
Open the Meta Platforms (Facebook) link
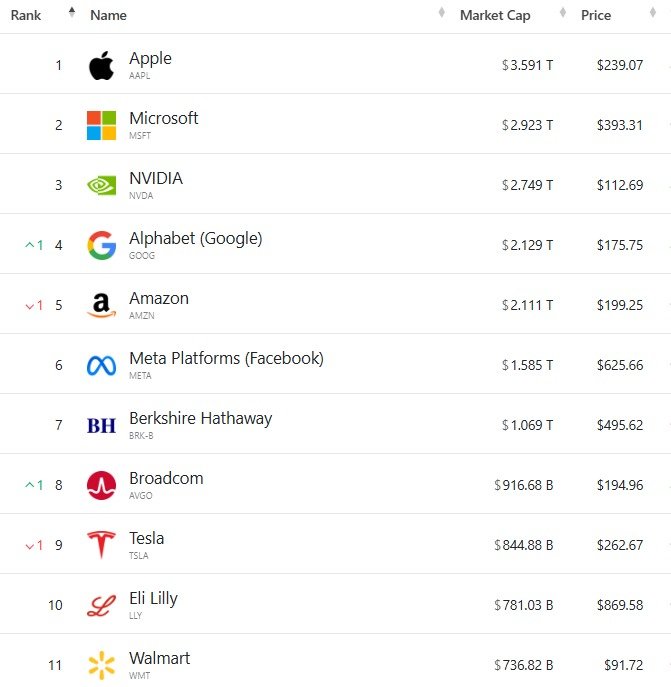pos(226,359)
